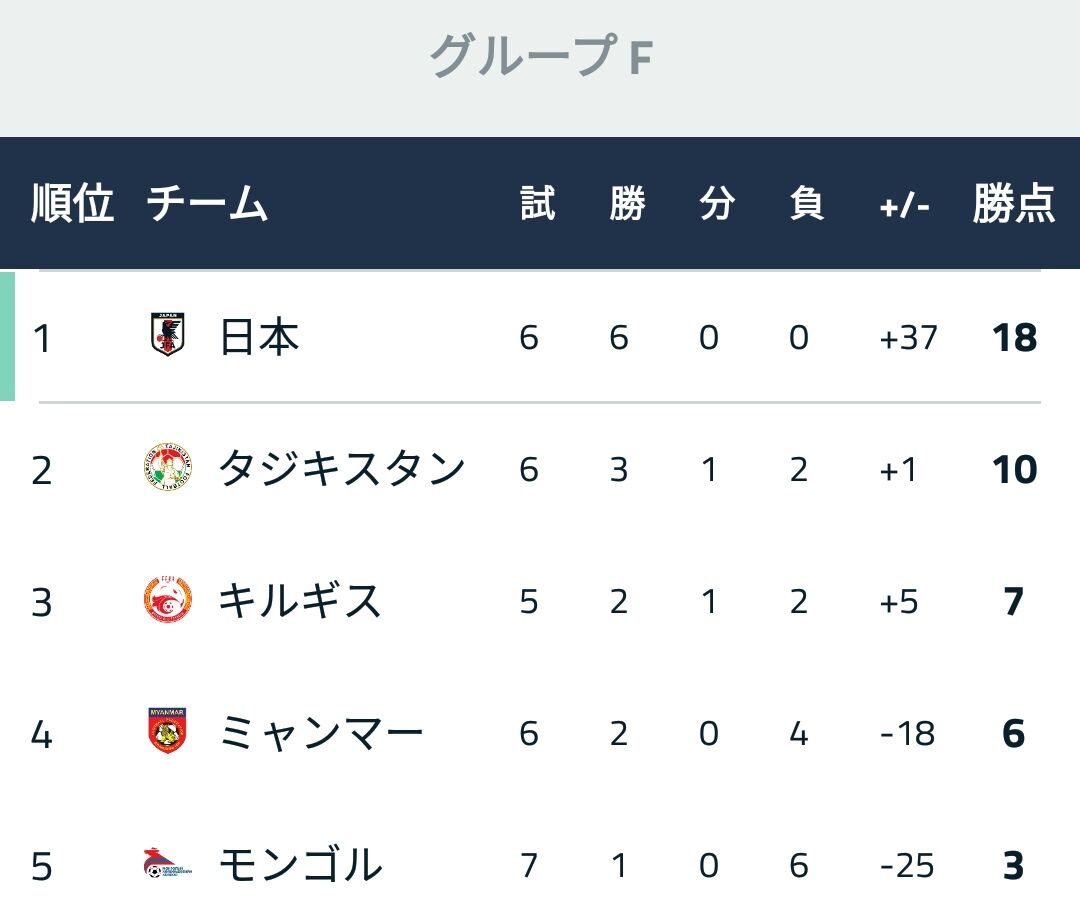Click the 分 draws column header
The width and height of the screenshot is (1080, 909).
click(717, 203)
